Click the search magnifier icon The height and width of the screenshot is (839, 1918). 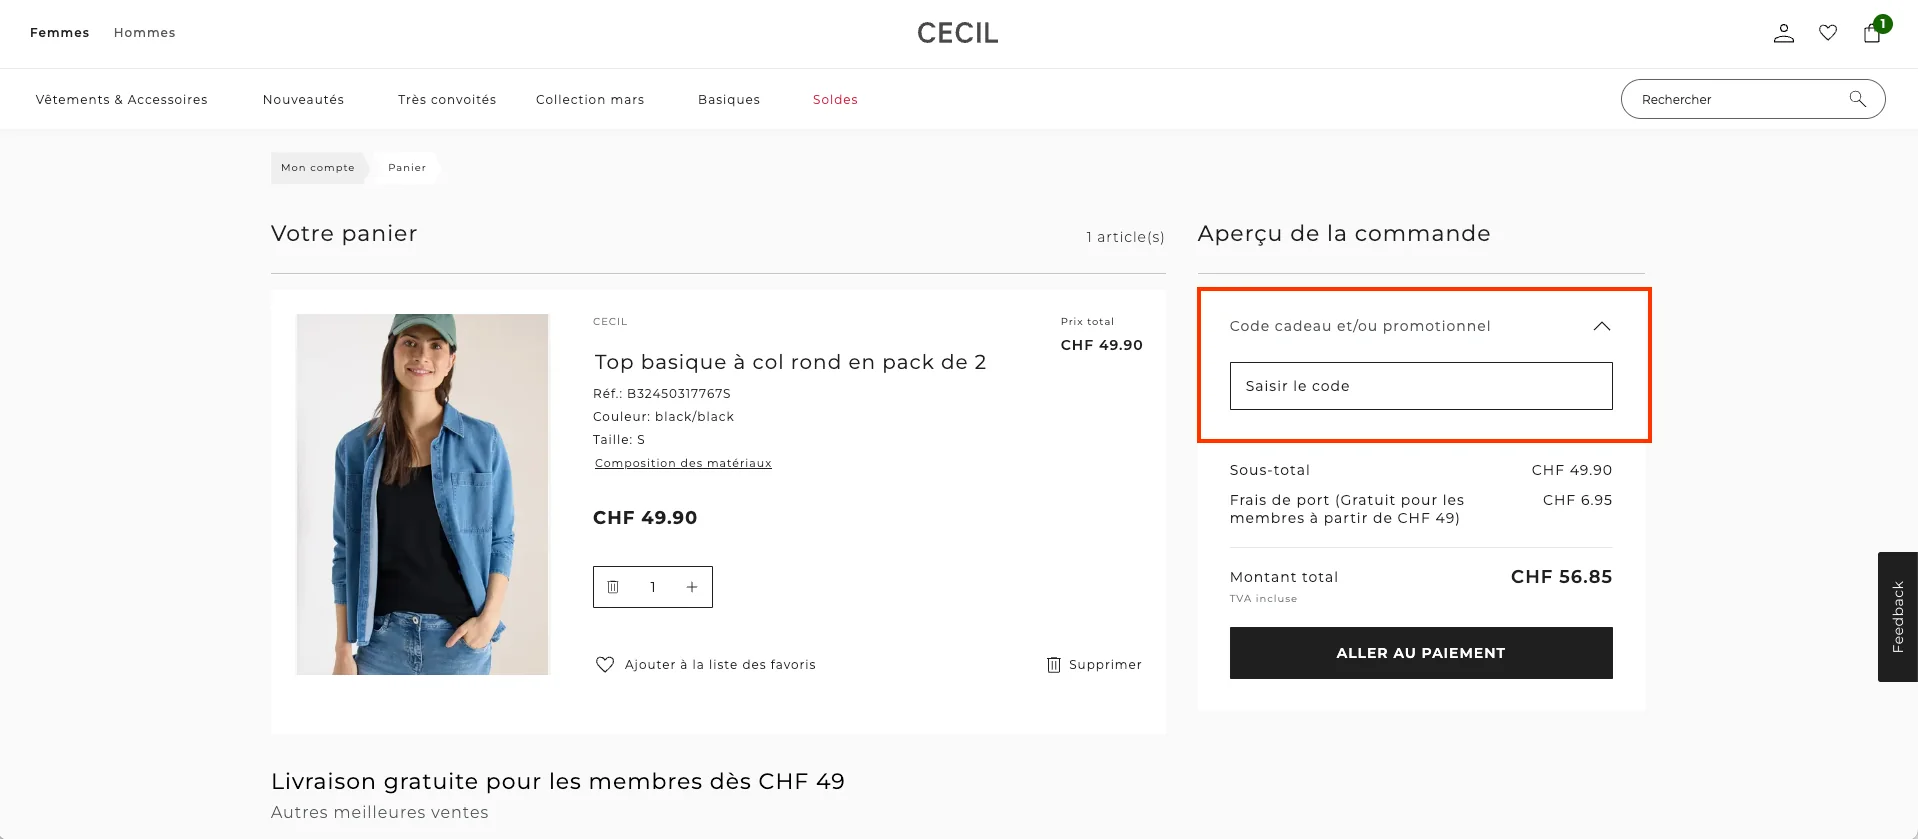tap(1857, 99)
